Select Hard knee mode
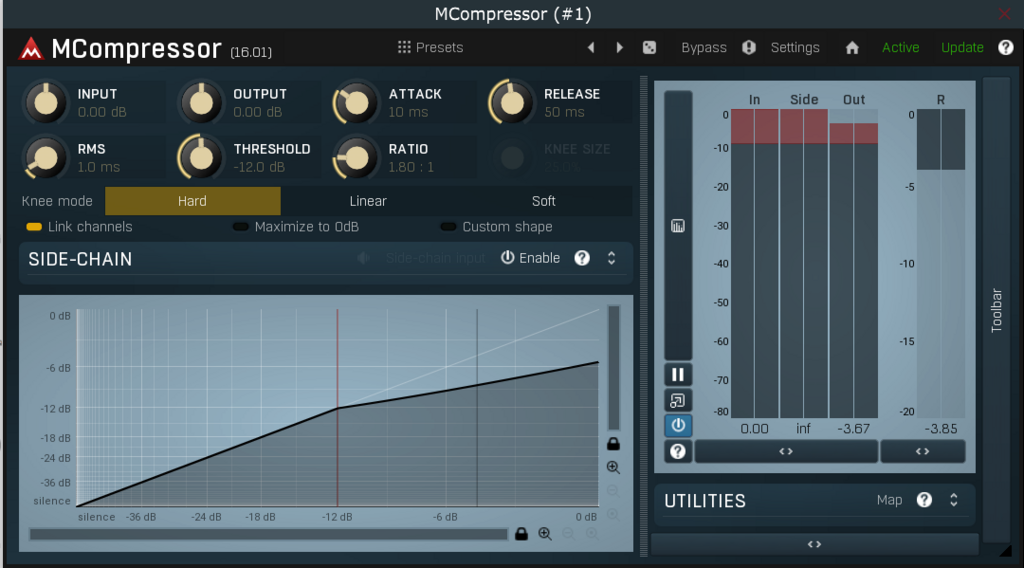1024x568 pixels. (193, 201)
